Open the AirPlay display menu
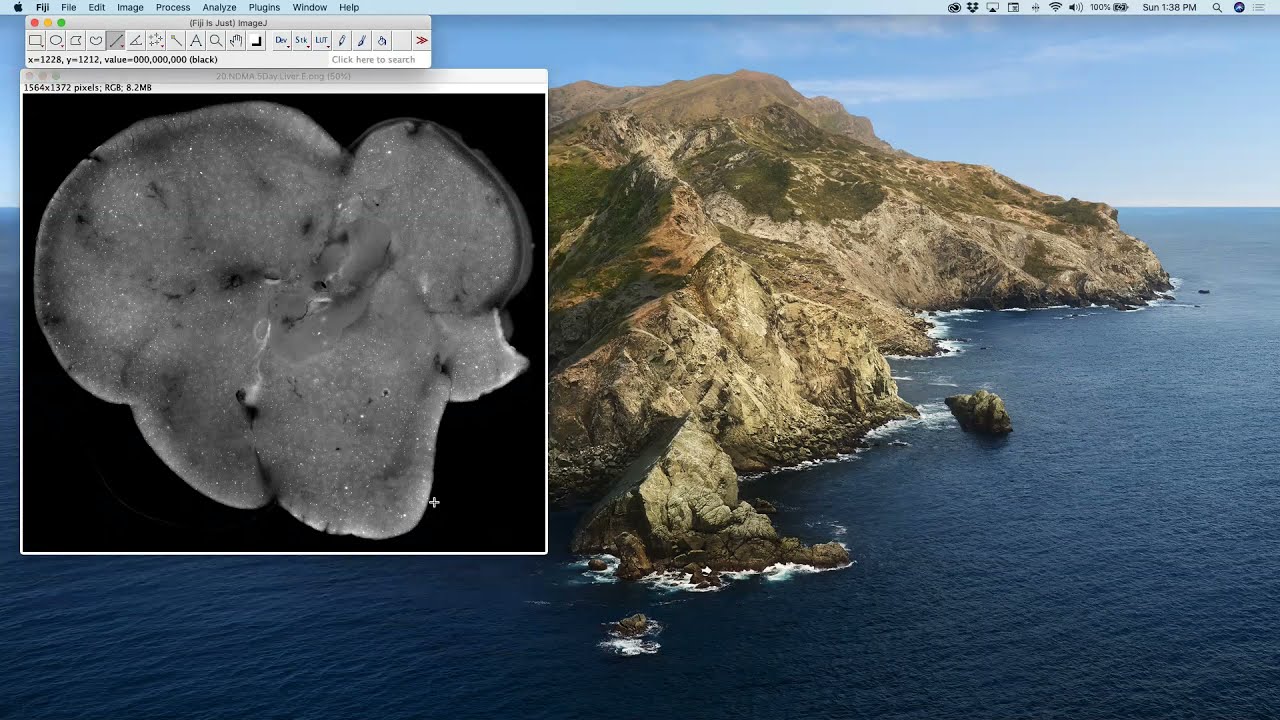 pos(993,7)
